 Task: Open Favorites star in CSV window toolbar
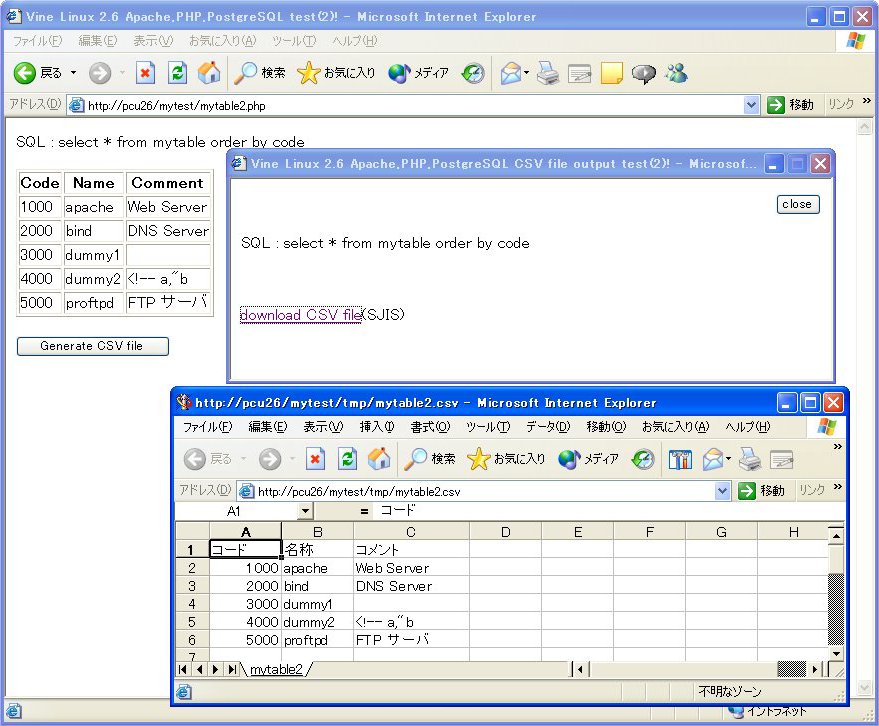[506, 459]
